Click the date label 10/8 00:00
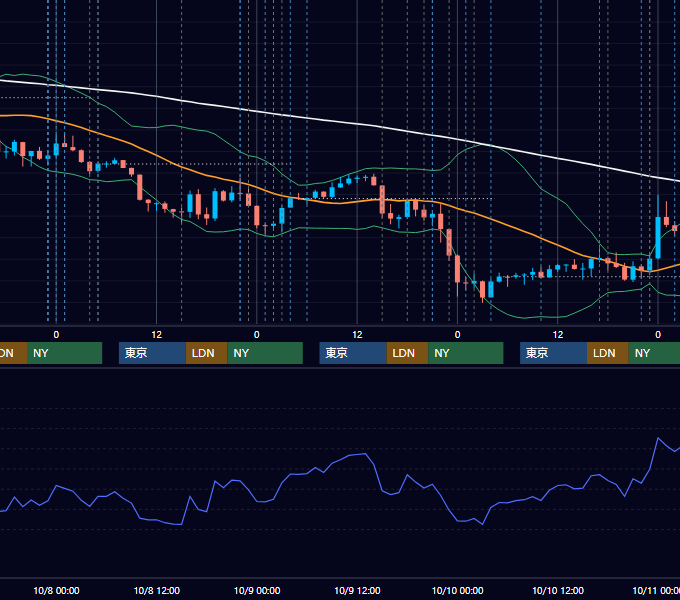Image resolution: width=680 pixels, height=600 pixels. point(56,590)
